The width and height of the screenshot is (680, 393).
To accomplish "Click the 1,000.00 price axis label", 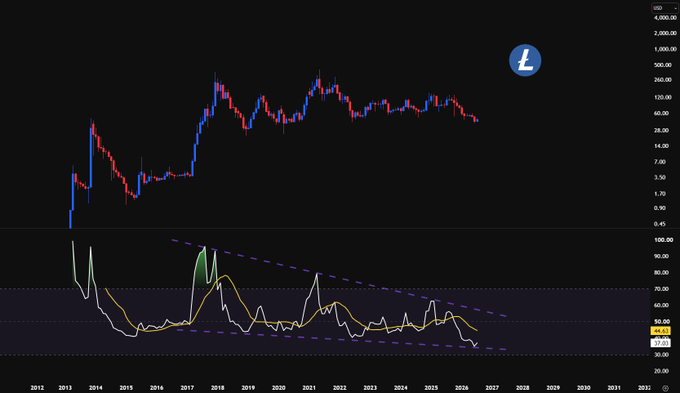I will pos(665,49).
